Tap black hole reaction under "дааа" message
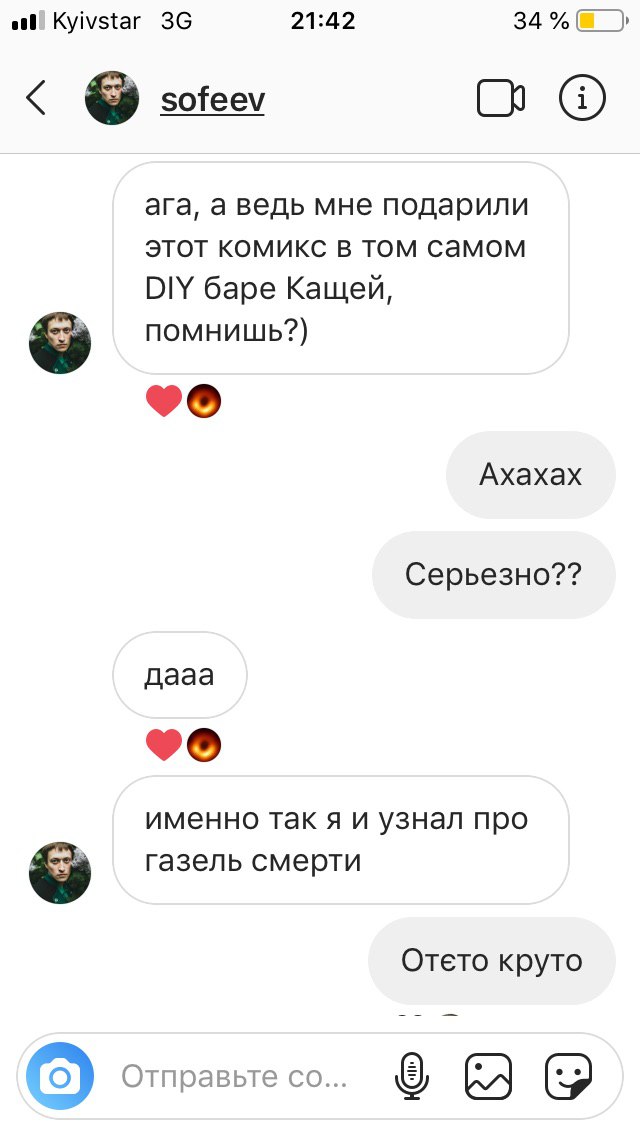The image size is (640, 1136). click(x=204, y=746)
